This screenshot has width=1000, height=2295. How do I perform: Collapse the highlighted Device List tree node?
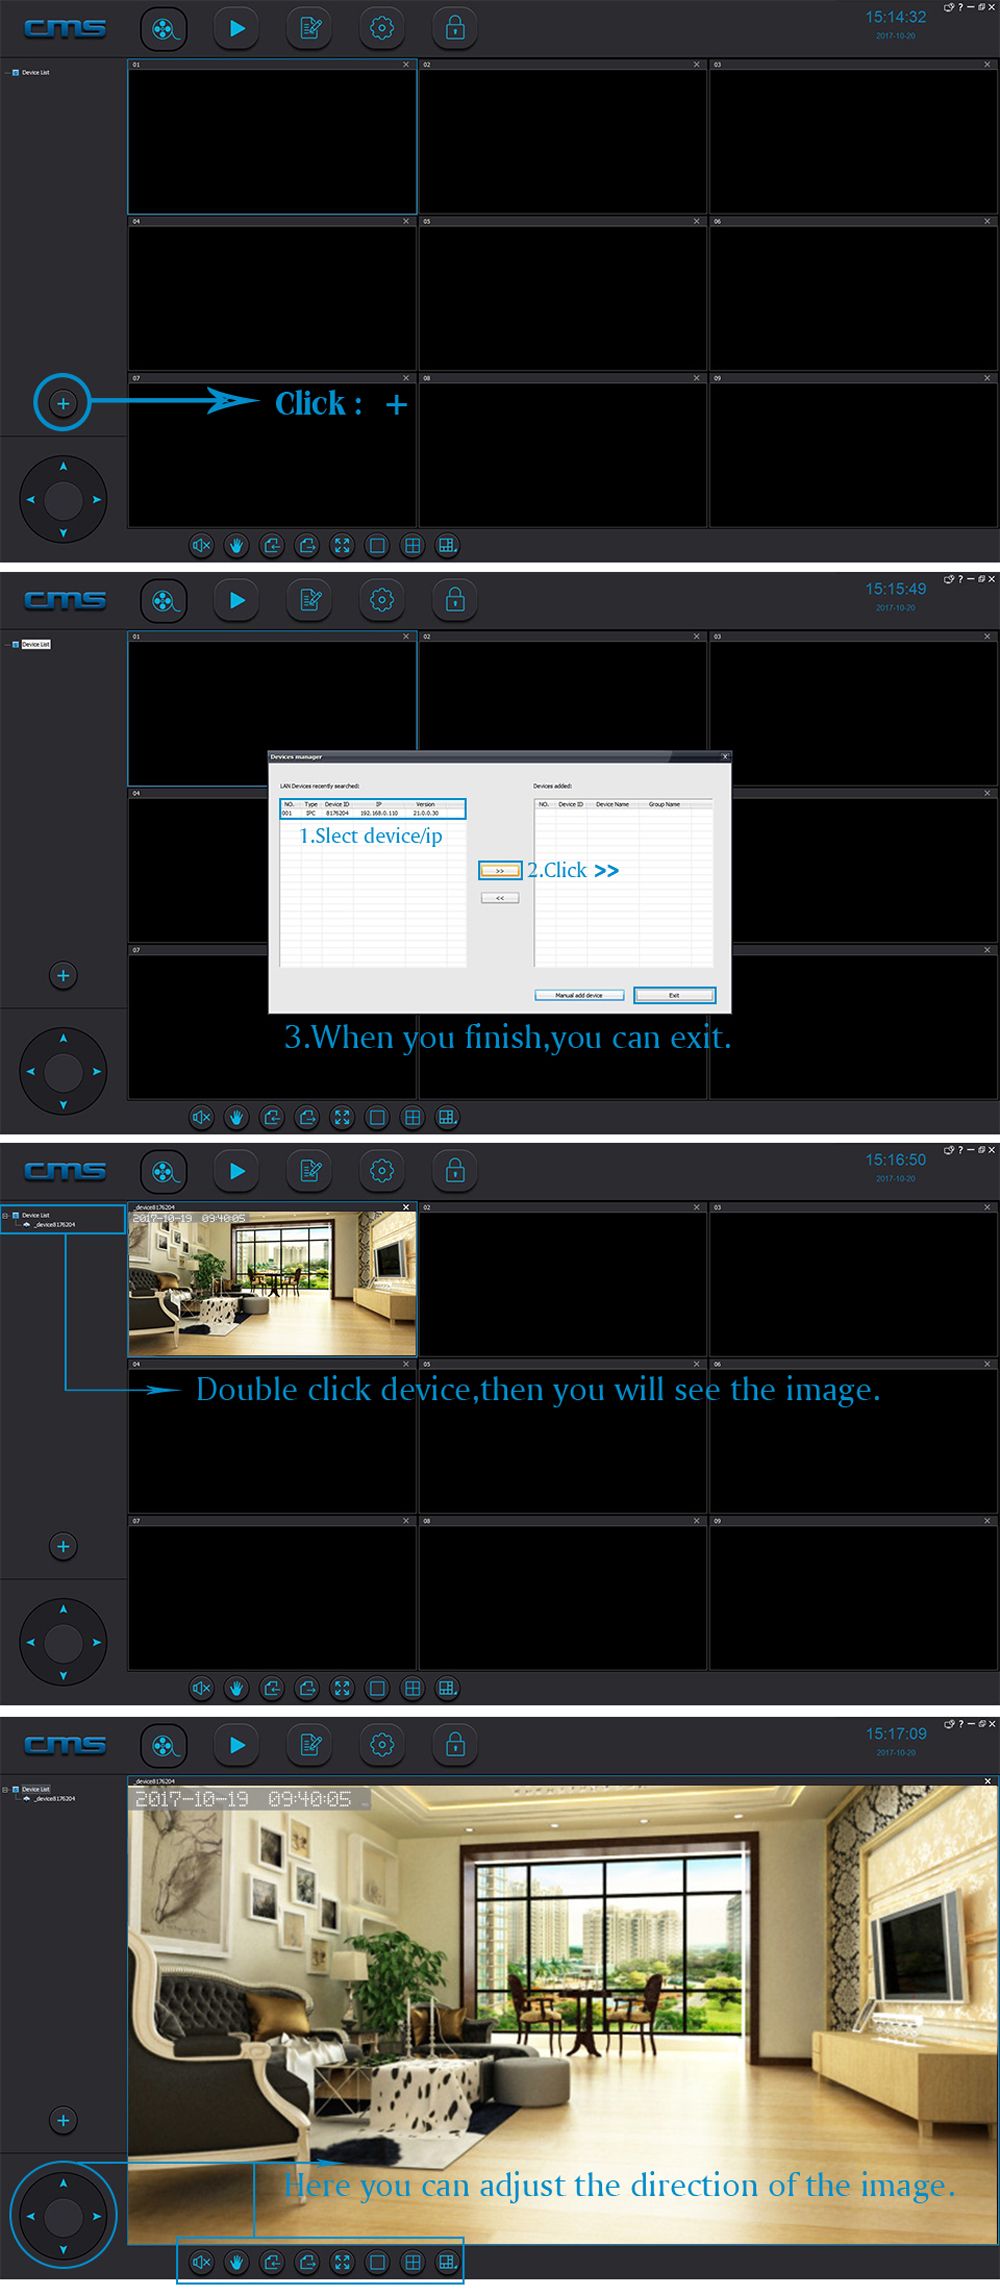click(5, 1215)
